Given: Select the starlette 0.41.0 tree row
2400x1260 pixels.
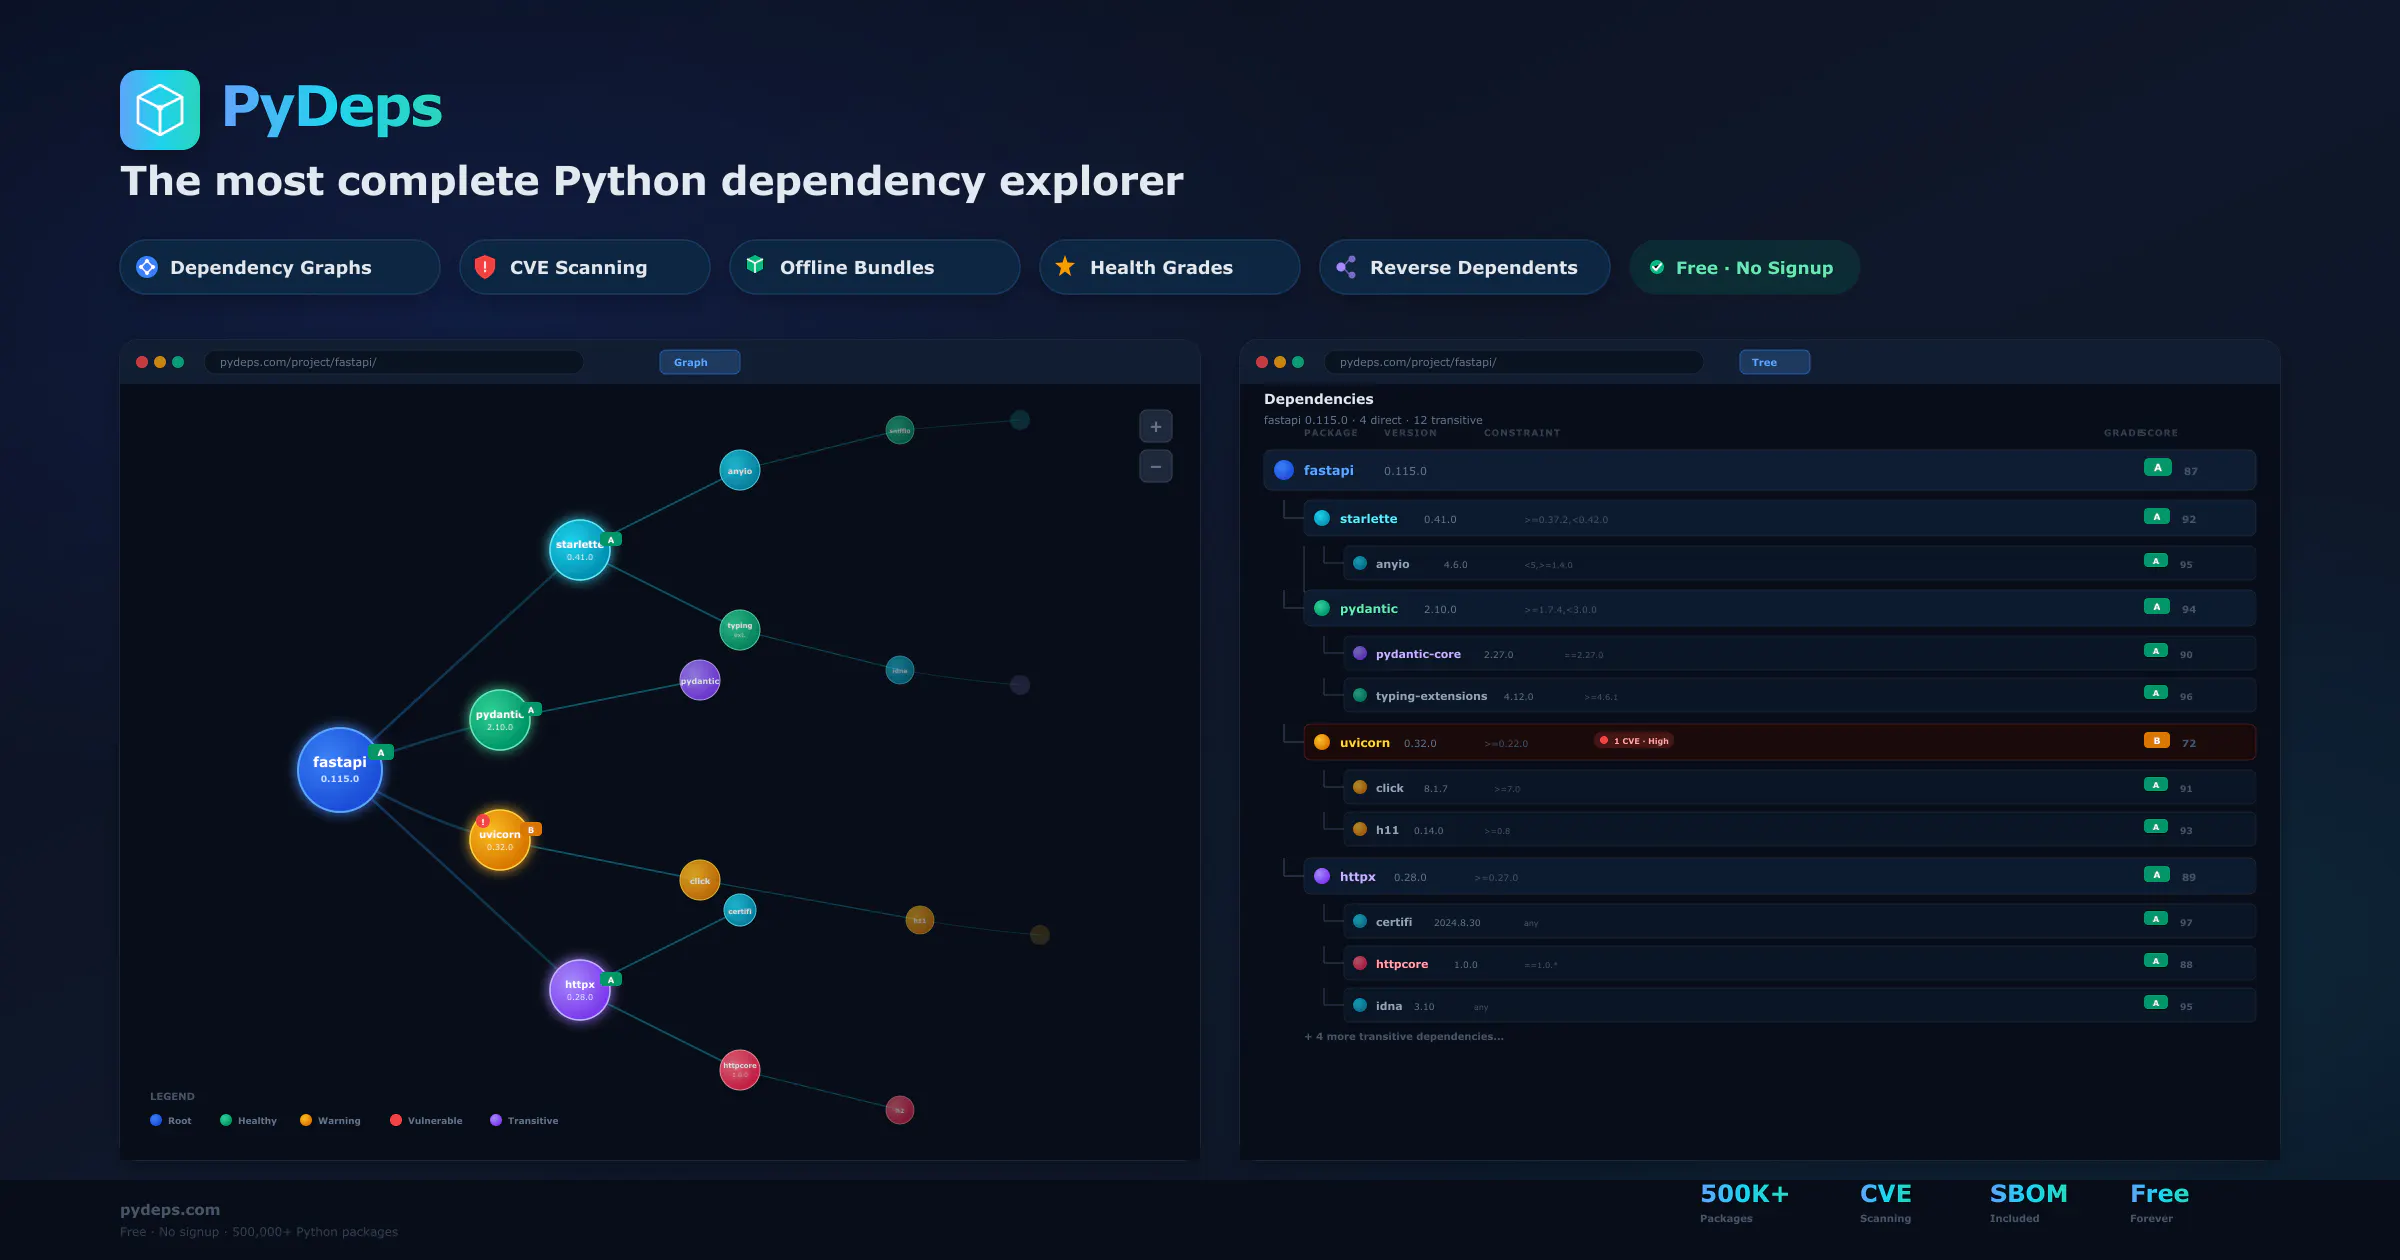Looking at the screenshot, I should point(1780,518).
